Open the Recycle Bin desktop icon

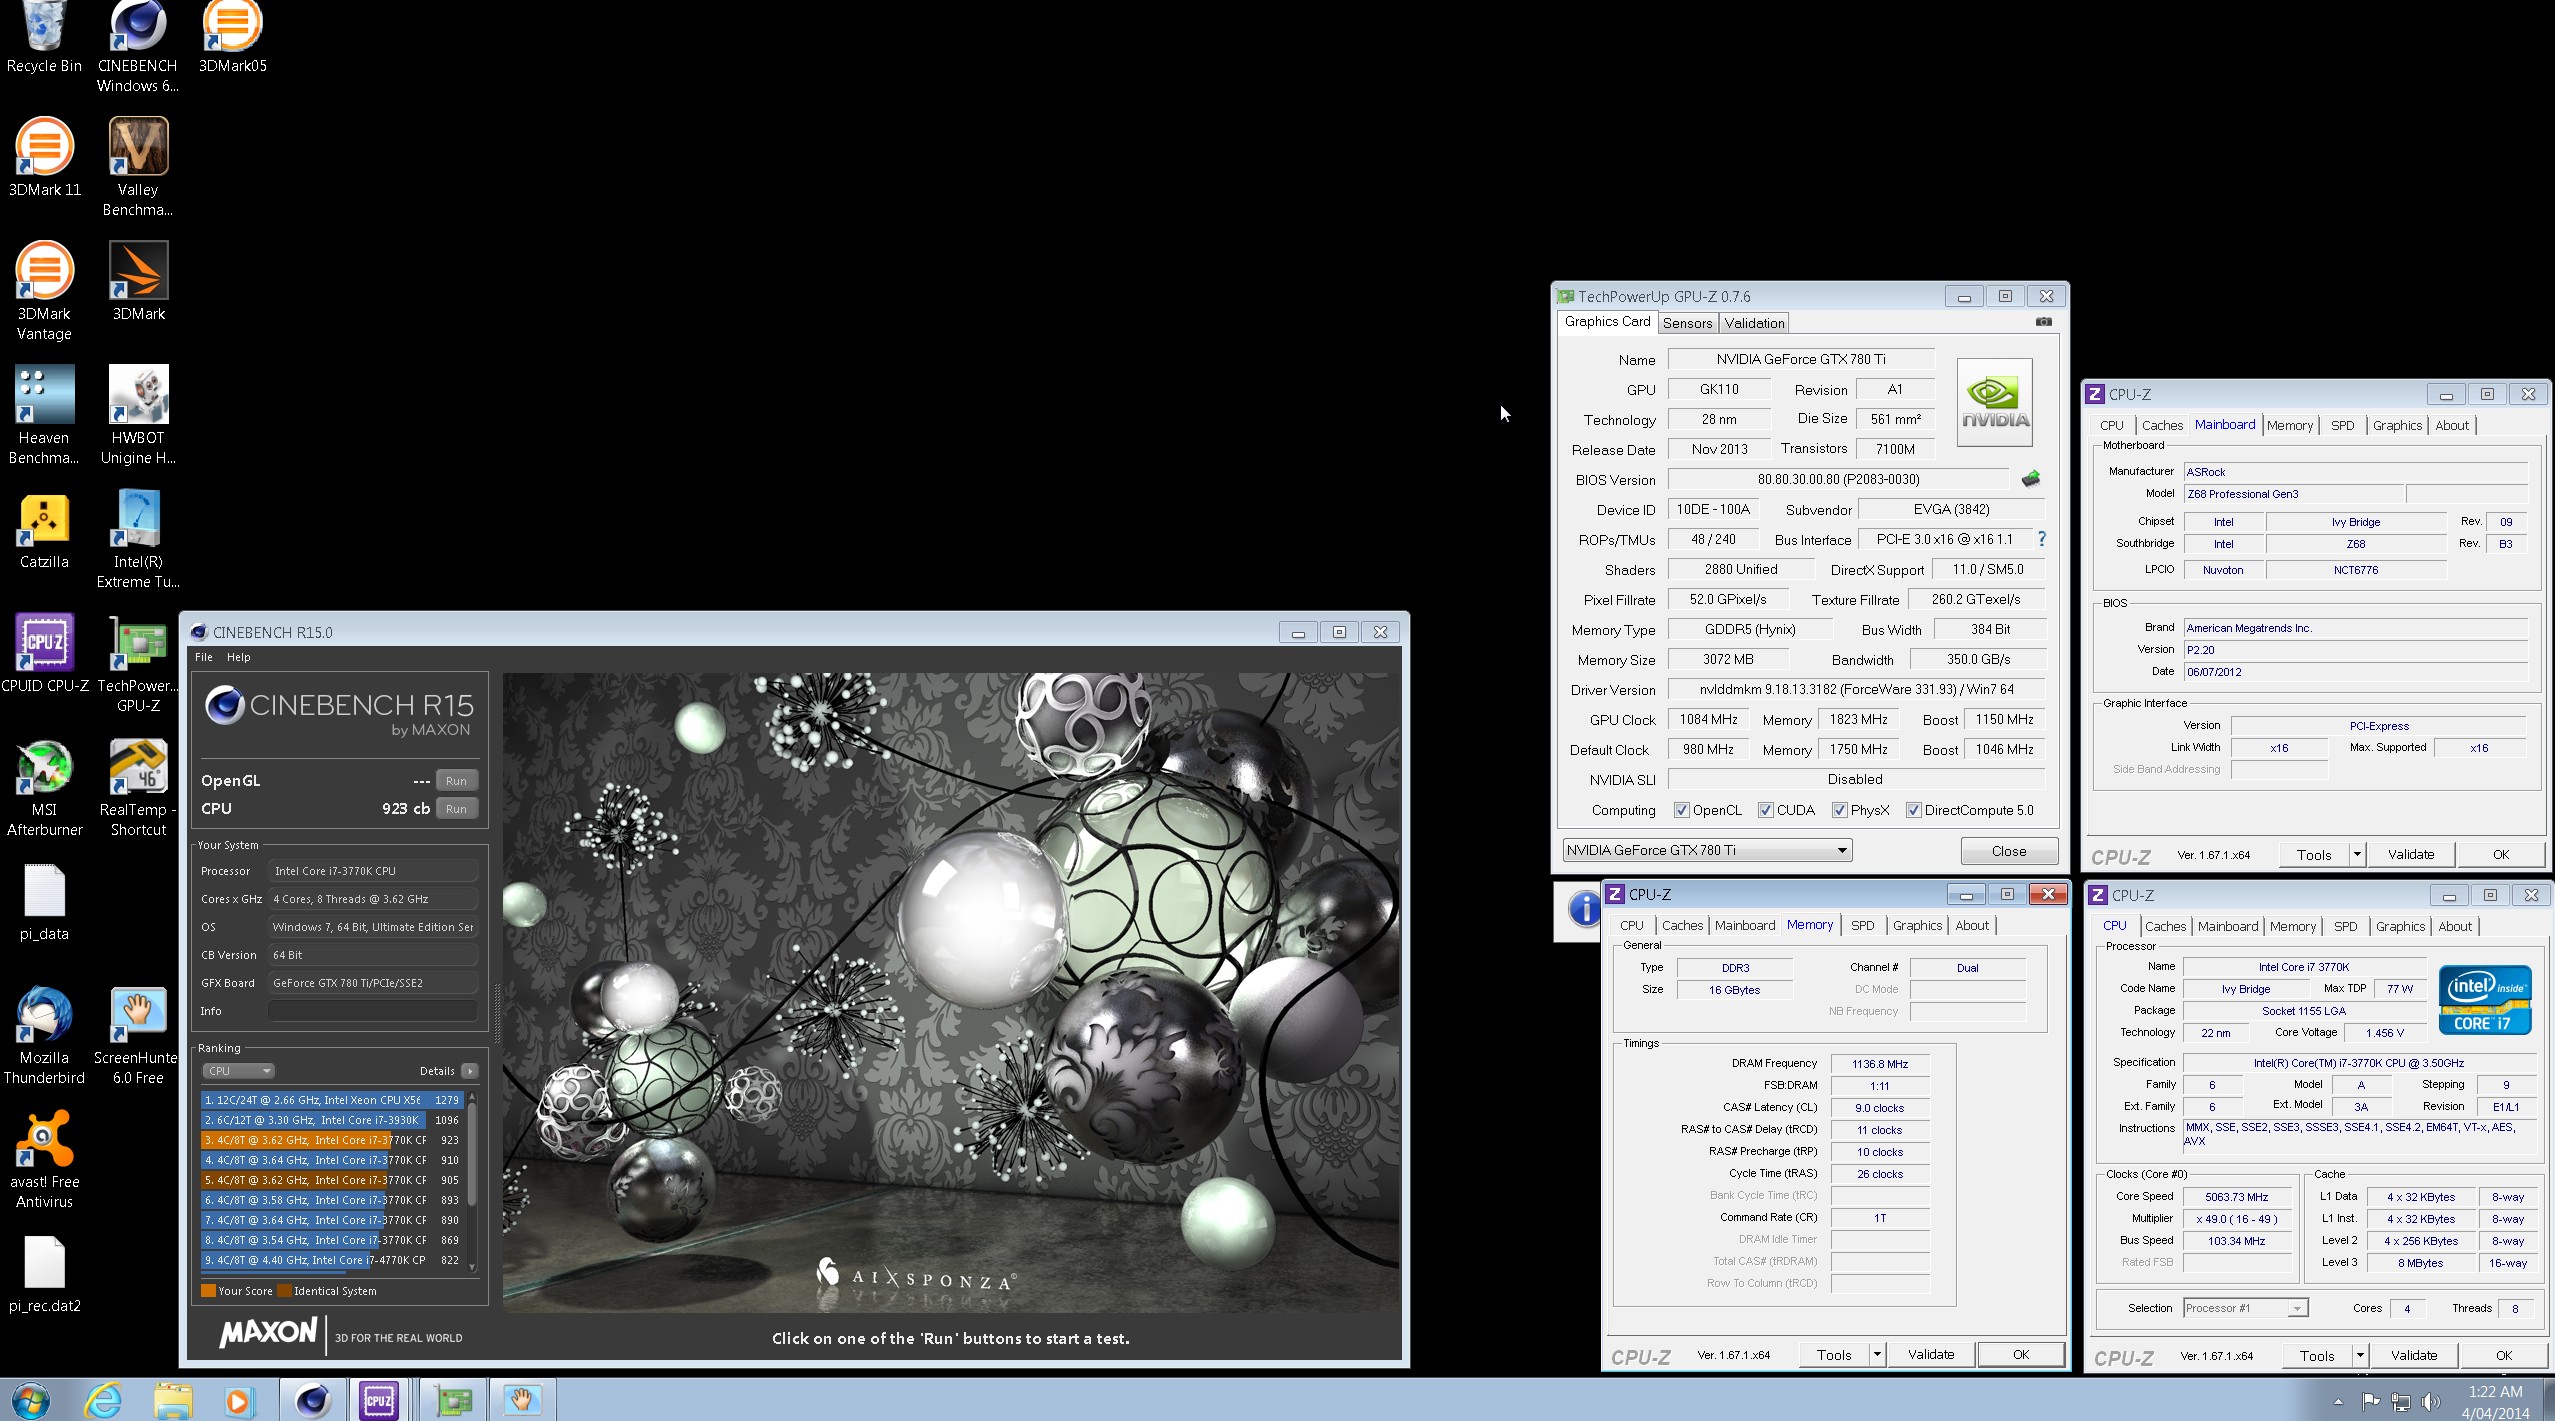pyautogui.click(x=44, y=38)
